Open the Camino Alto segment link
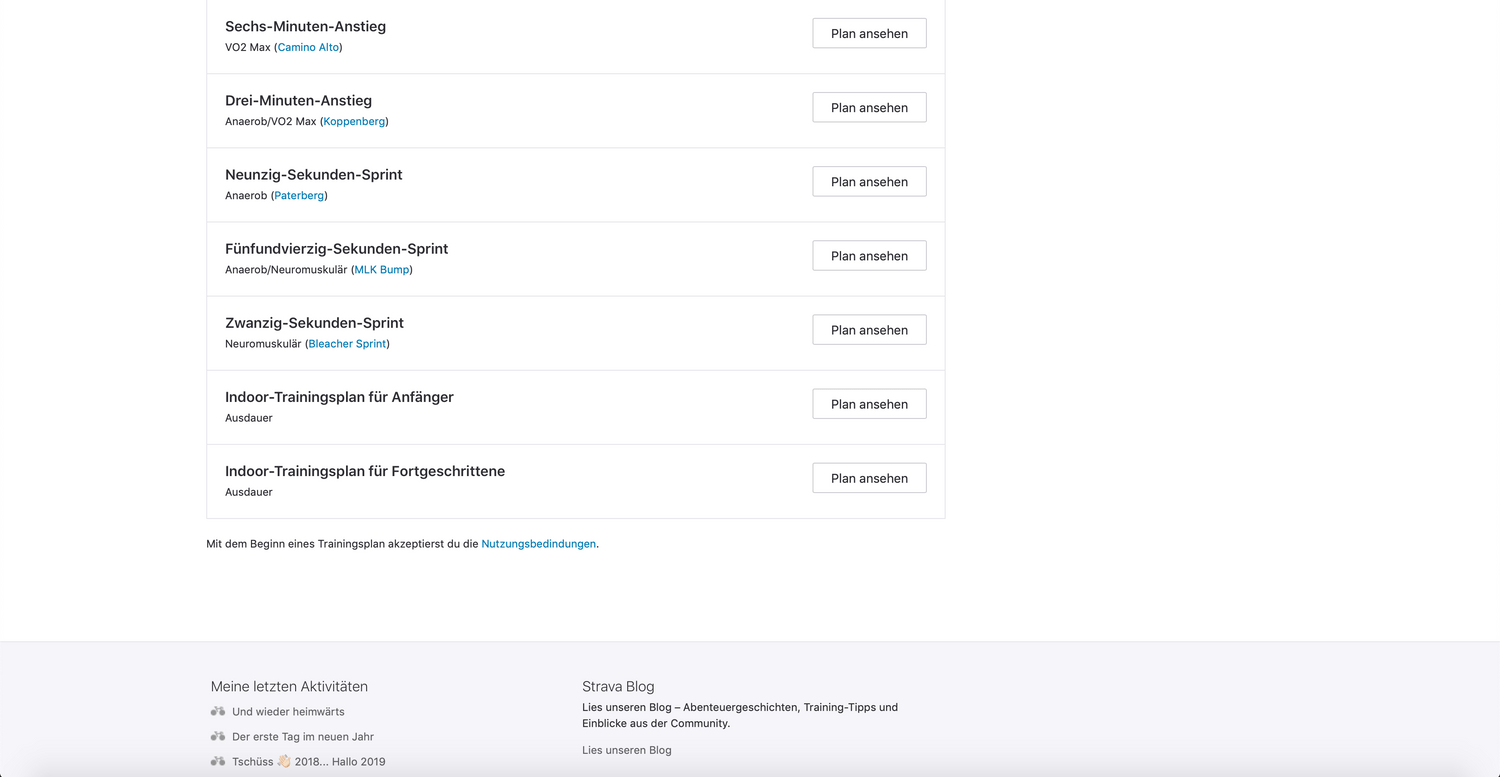1500x777 pixels. 308,47
